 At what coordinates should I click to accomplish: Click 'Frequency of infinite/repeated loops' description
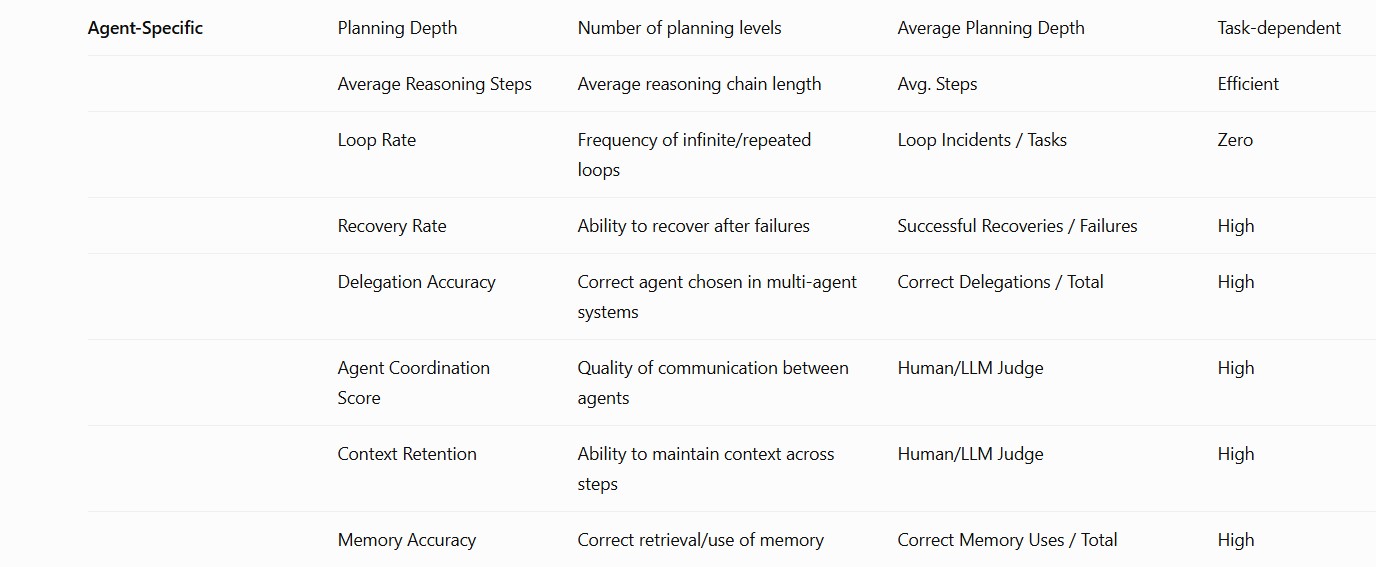695,155
